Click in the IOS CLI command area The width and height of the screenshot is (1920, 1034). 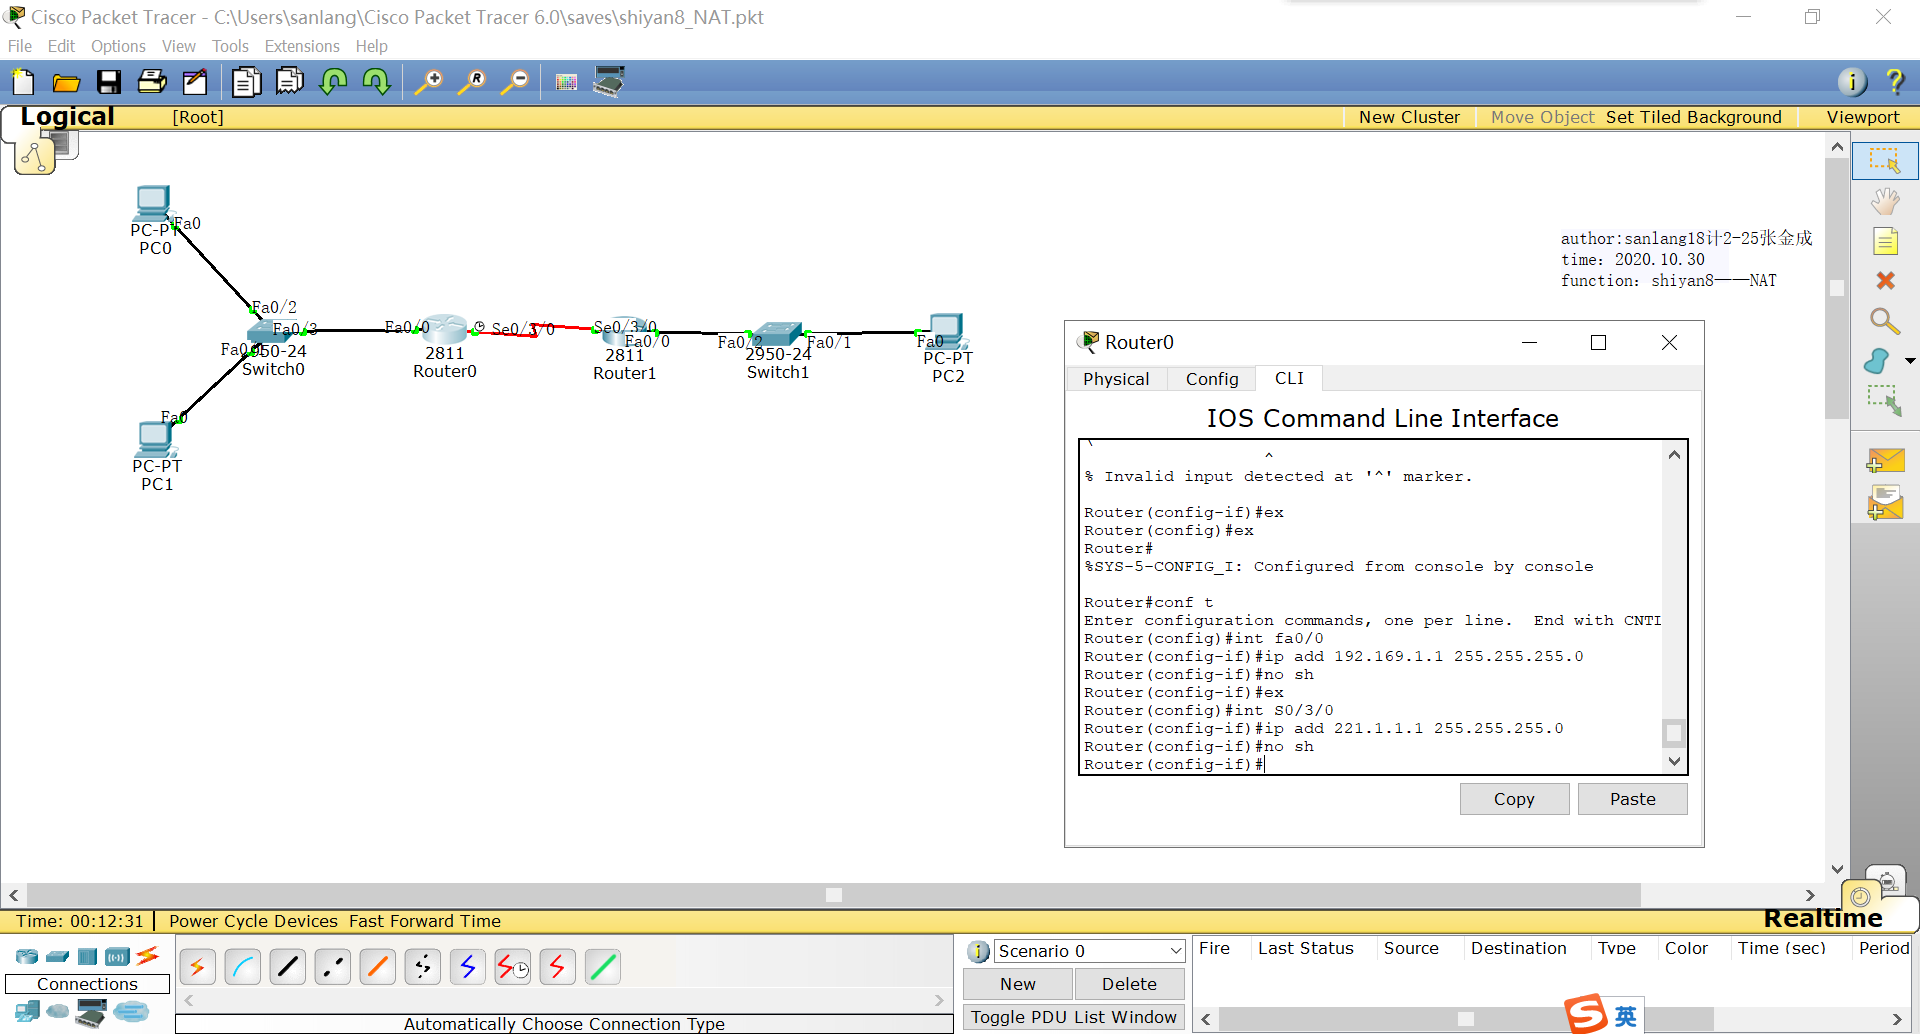1371,607
